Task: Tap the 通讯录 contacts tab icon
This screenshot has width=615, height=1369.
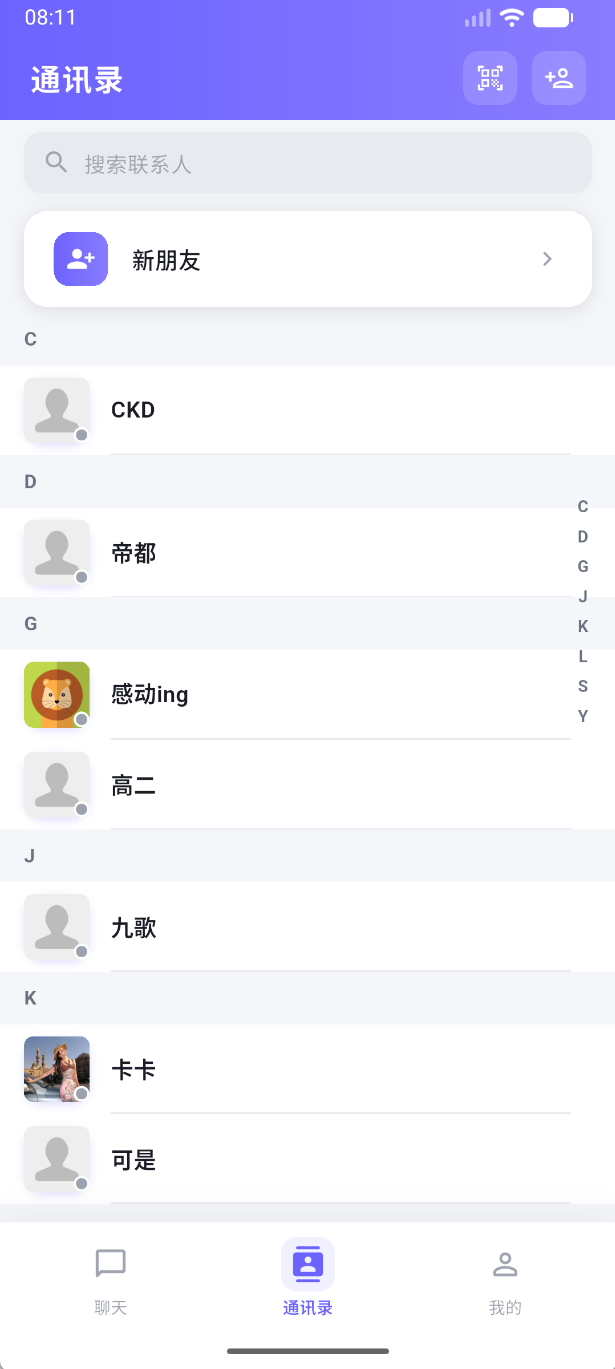Action: point(307,1263)
